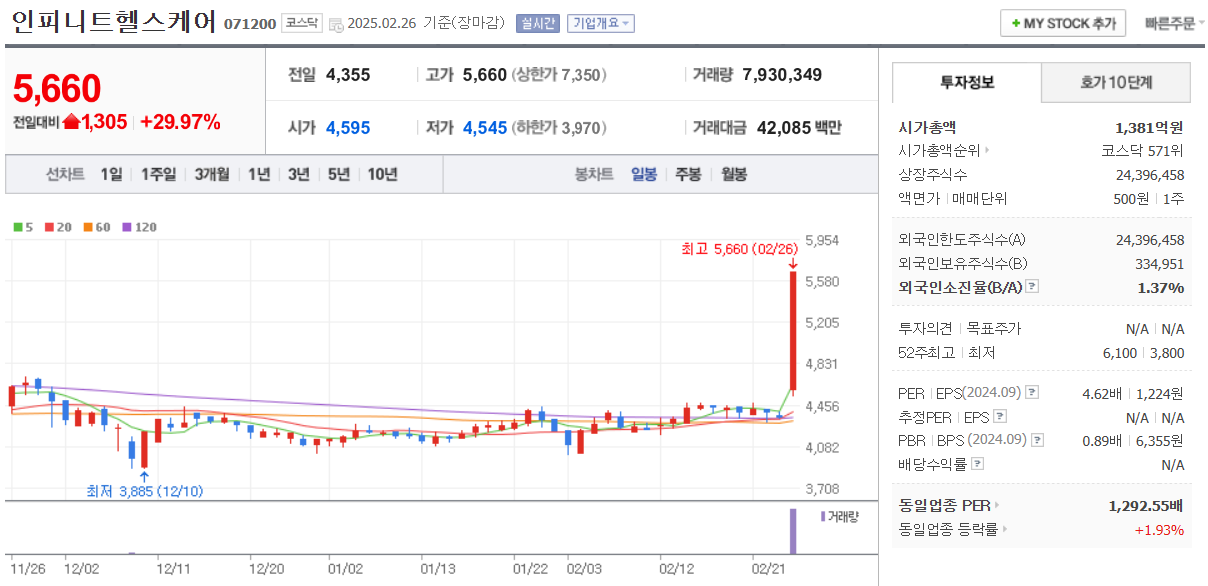Click the 외국인보유주식수 value 334,951
Image resolution: width=1208 pixels, height=586 pixels.
point(1160,263)
